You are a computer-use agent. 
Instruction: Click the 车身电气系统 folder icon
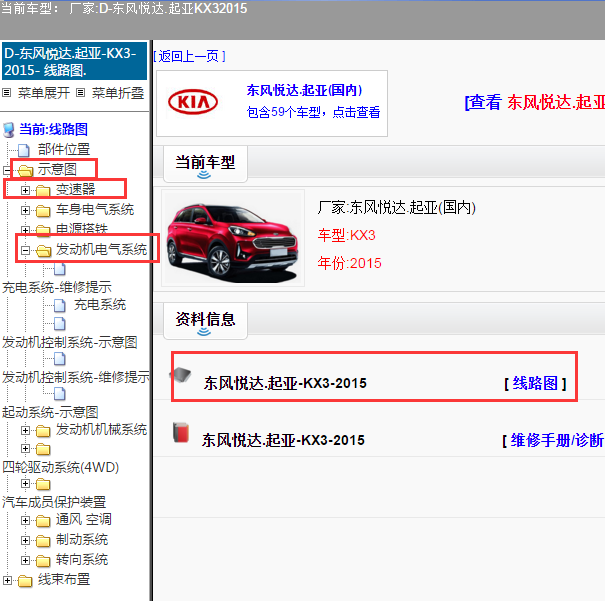[43, 211]
